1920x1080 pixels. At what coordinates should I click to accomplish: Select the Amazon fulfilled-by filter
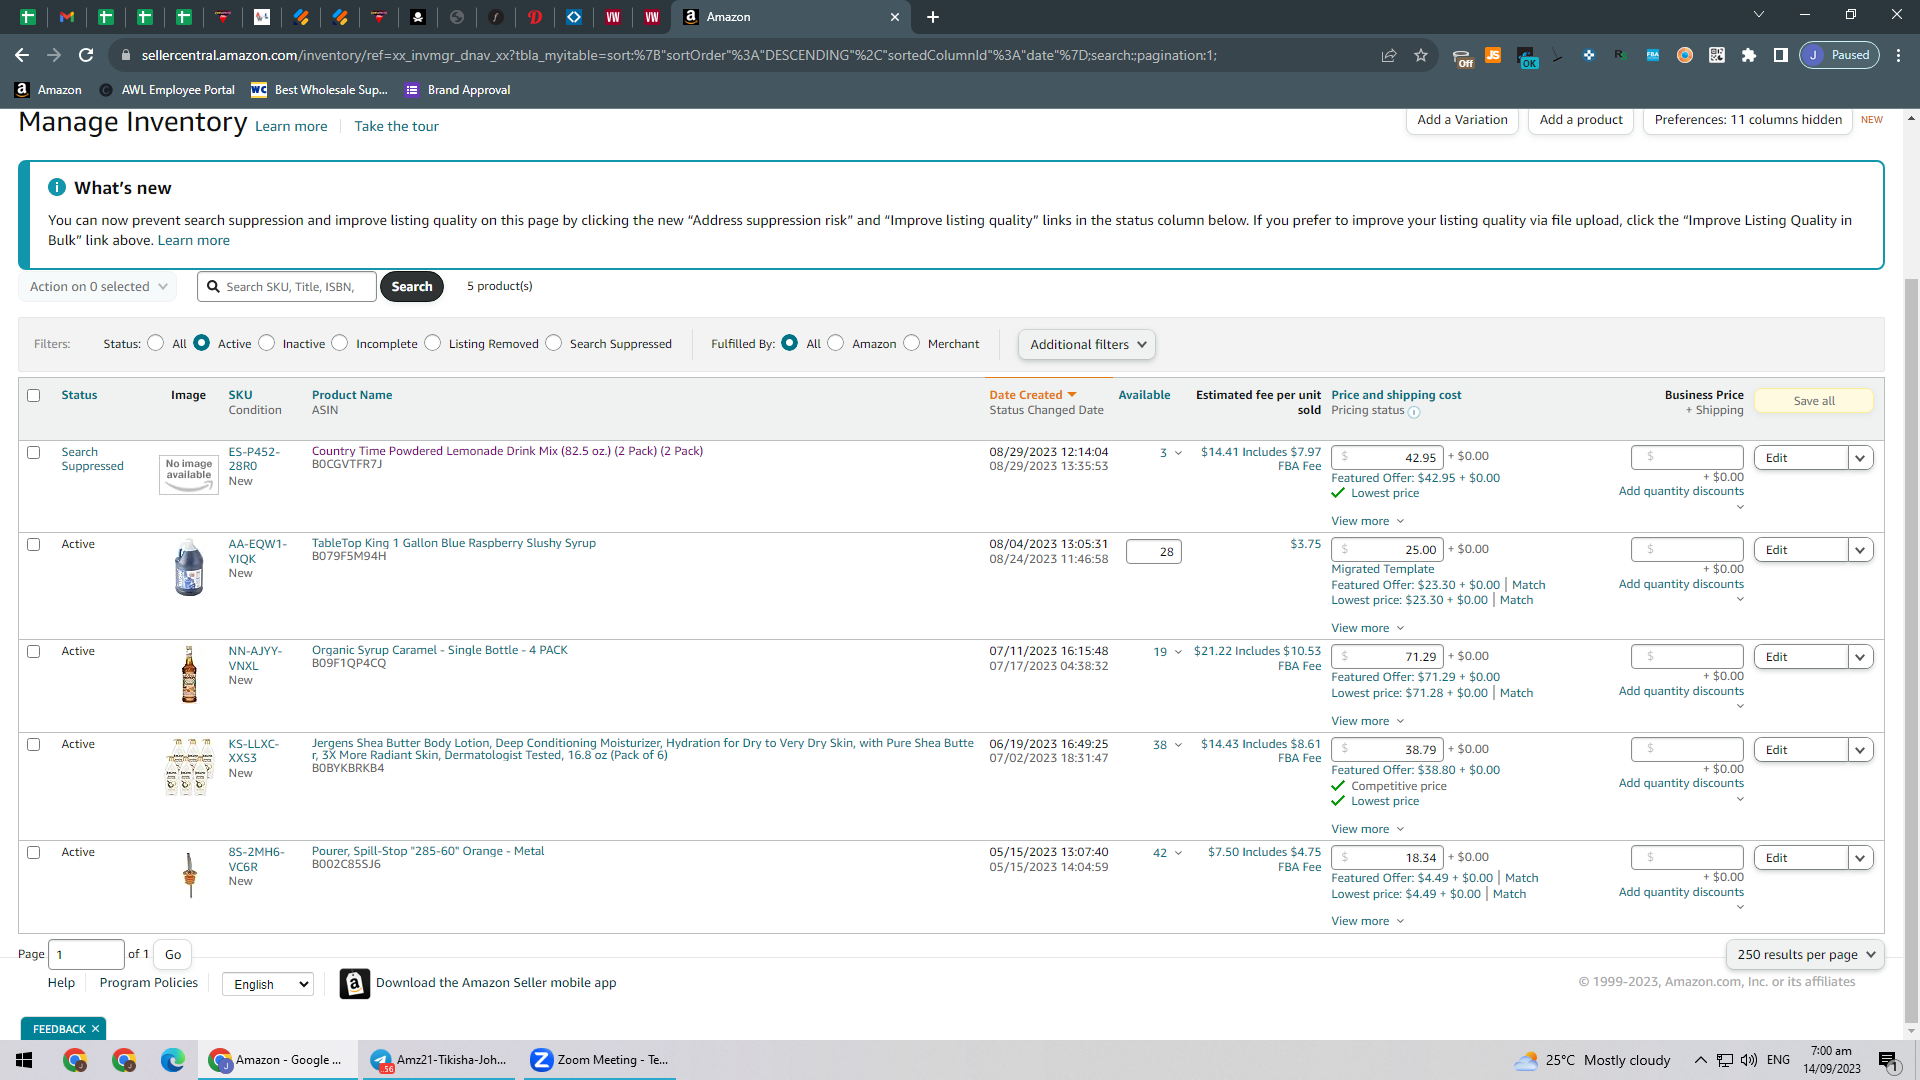pyautogui.click(x=836, y=343)
